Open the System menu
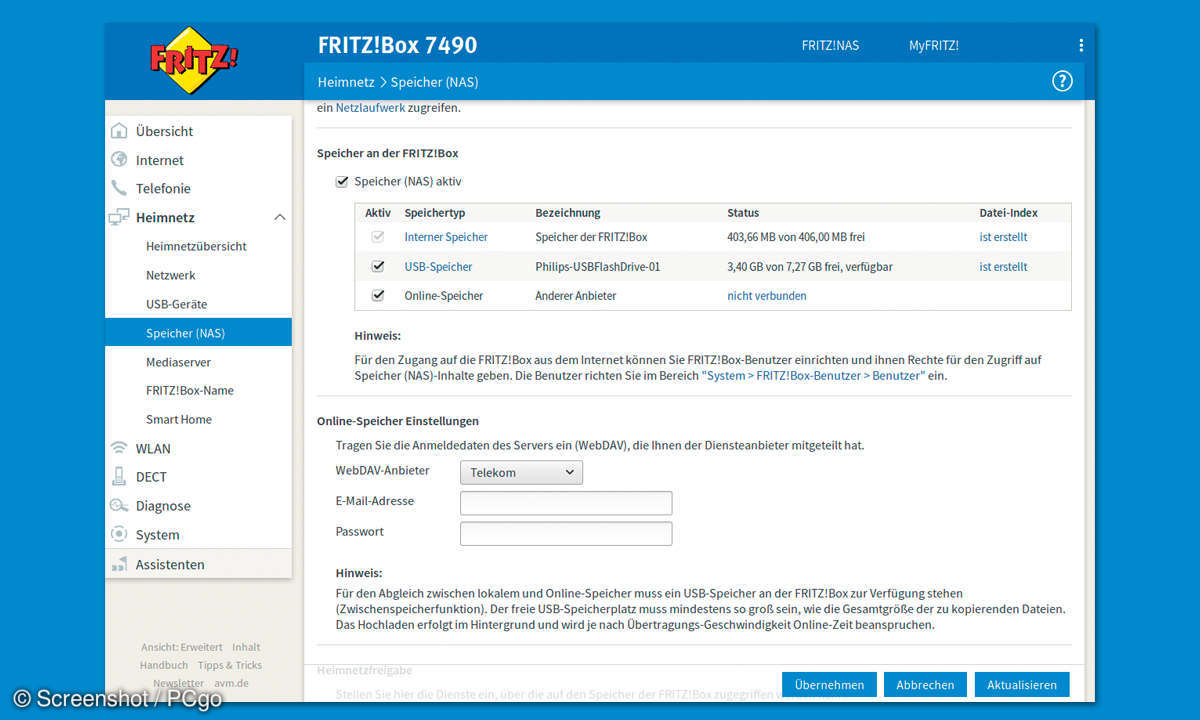The height and width of the screenshot is (720, 1200). (x=158, y=535)
